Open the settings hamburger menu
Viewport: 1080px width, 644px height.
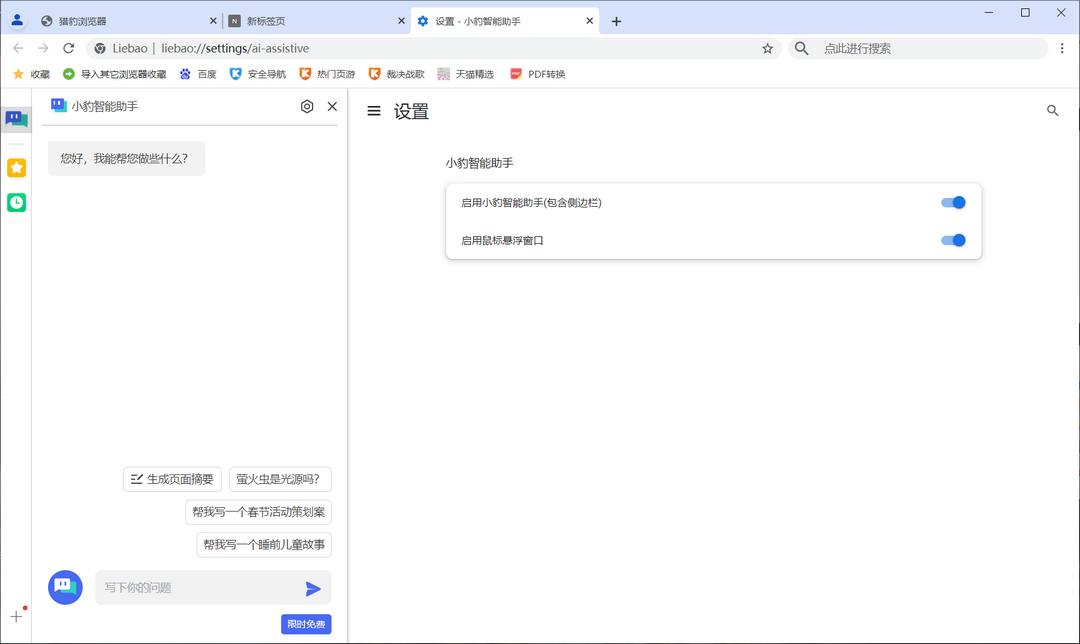373,111
